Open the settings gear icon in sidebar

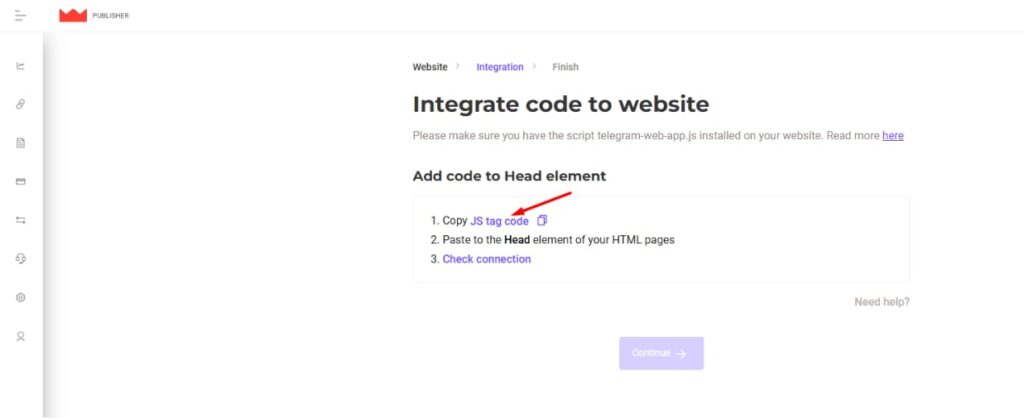21,298
